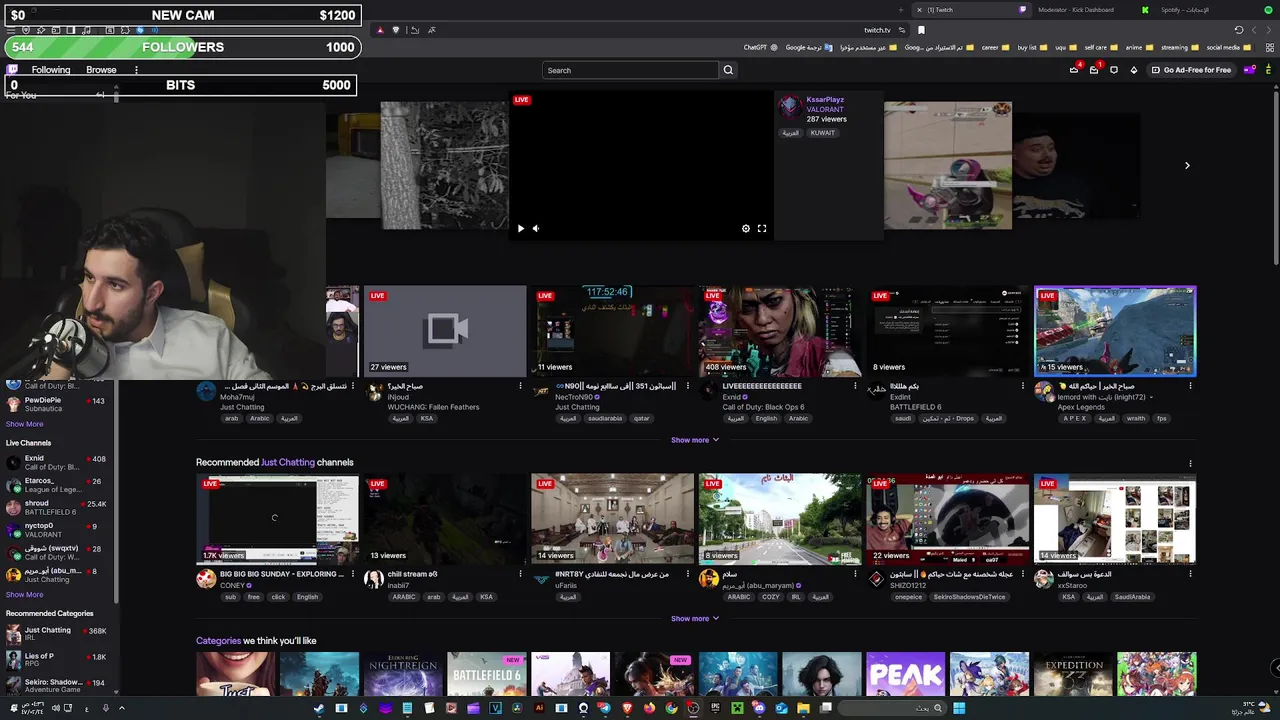Click the VALORANT link in the featured stream info
1280x720 pixels.
[825, 109]
